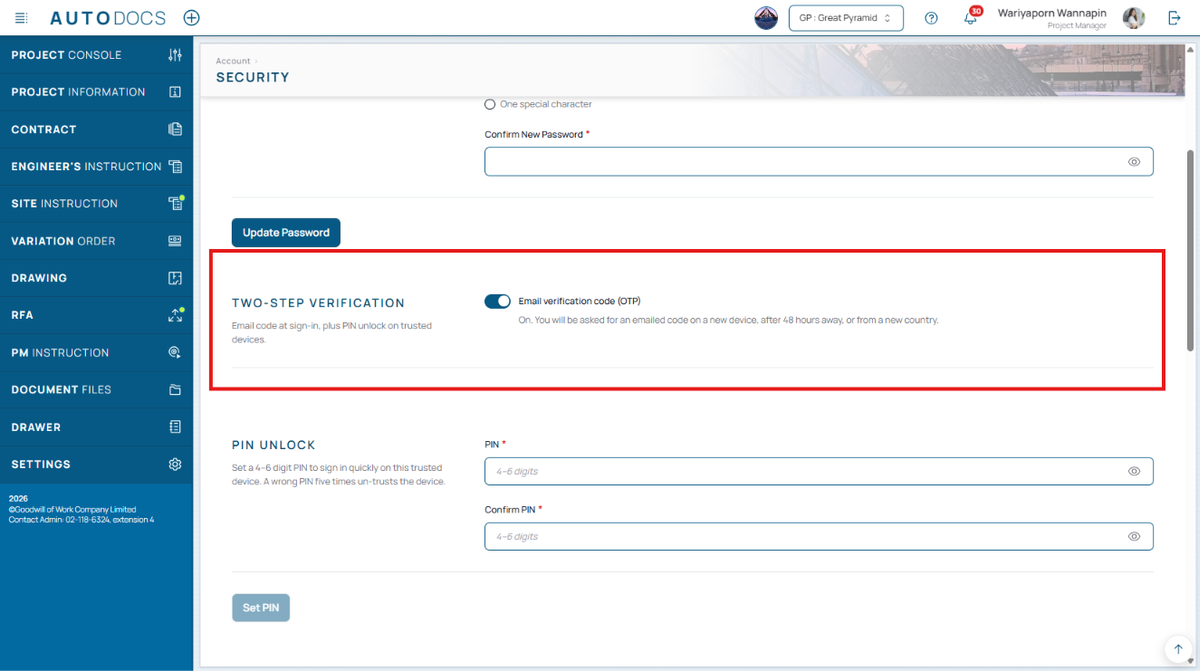Open the user profile avatar
The image size is (1200, 671).
click(1133, 18)
